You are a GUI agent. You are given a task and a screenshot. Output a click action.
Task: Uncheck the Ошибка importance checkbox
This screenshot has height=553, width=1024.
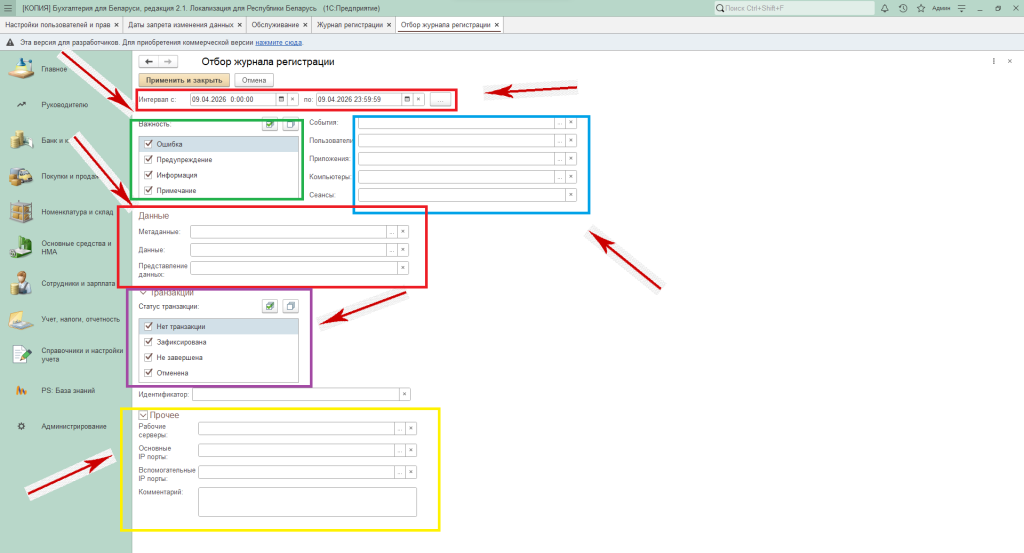pos(149,144)
